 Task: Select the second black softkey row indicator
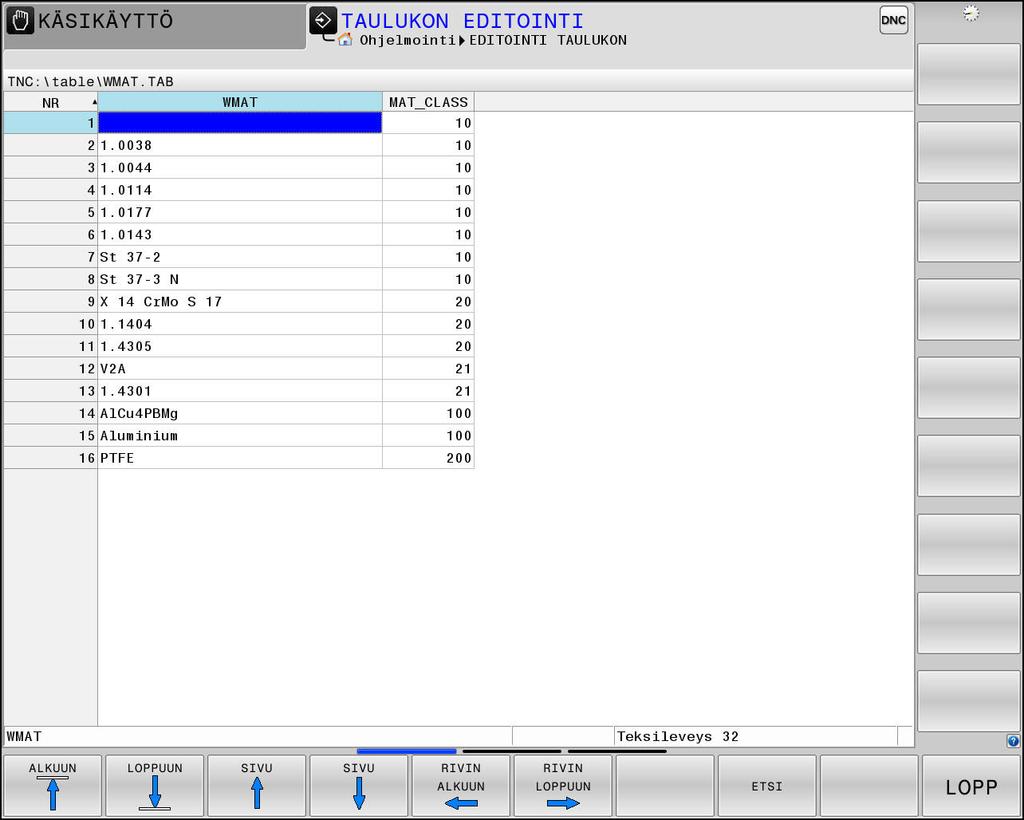(x=512, y=751)
